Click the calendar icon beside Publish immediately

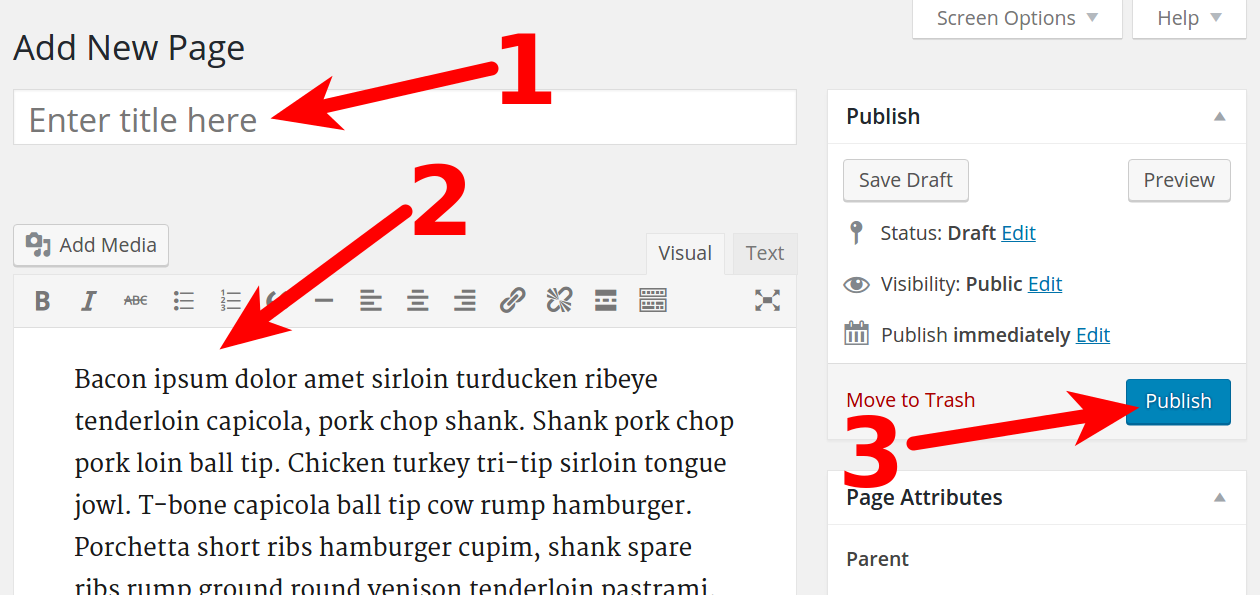(856, 334)
